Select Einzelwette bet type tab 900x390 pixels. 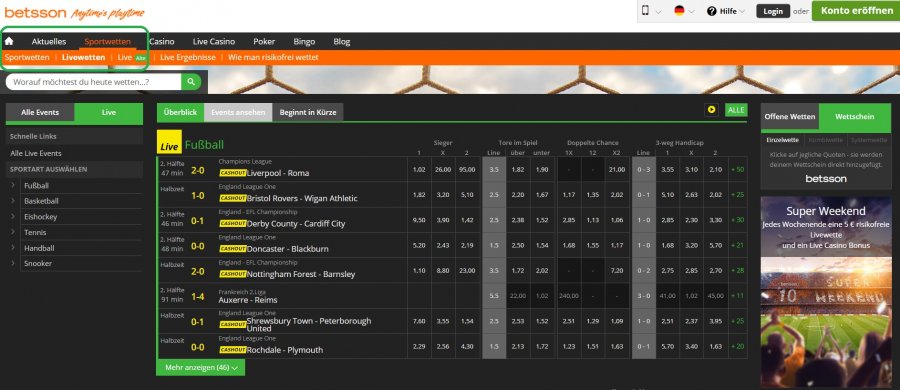(782, 140)
